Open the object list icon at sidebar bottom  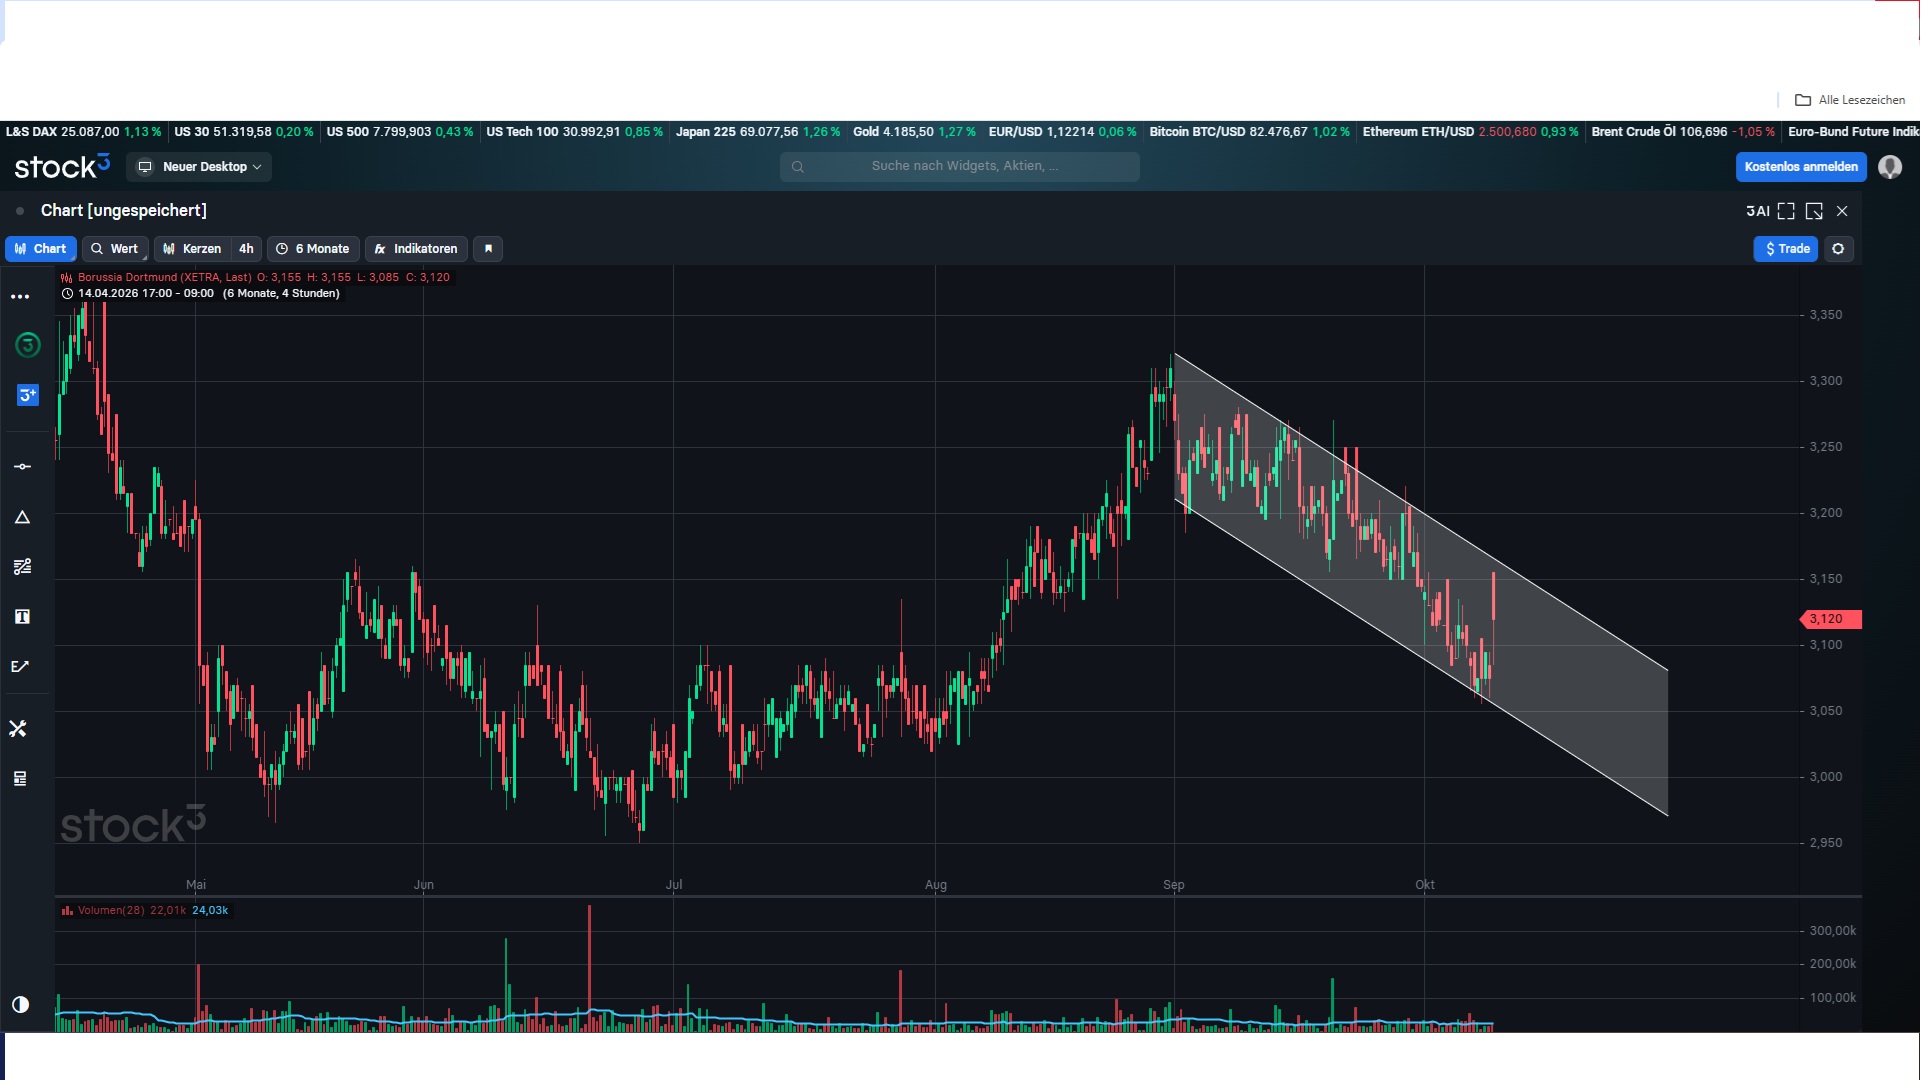click(x=20, y=778)
